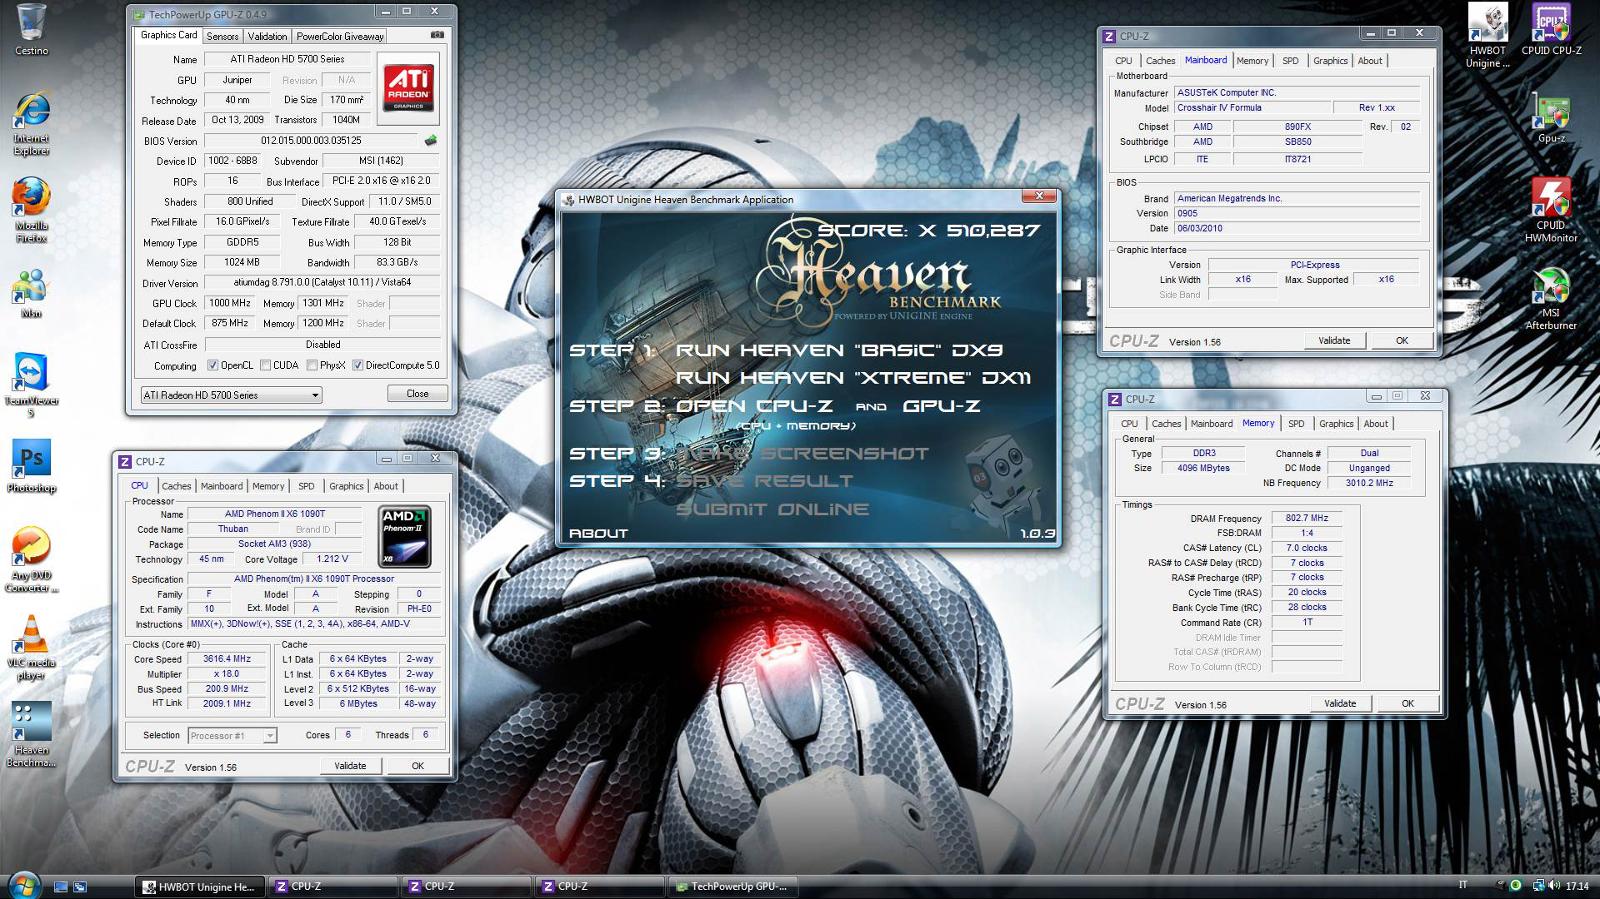This screenshot has height=899, width=1600.
Task: Open Heaven Benchmark desktop icon
Action: [x=31, y=735]
